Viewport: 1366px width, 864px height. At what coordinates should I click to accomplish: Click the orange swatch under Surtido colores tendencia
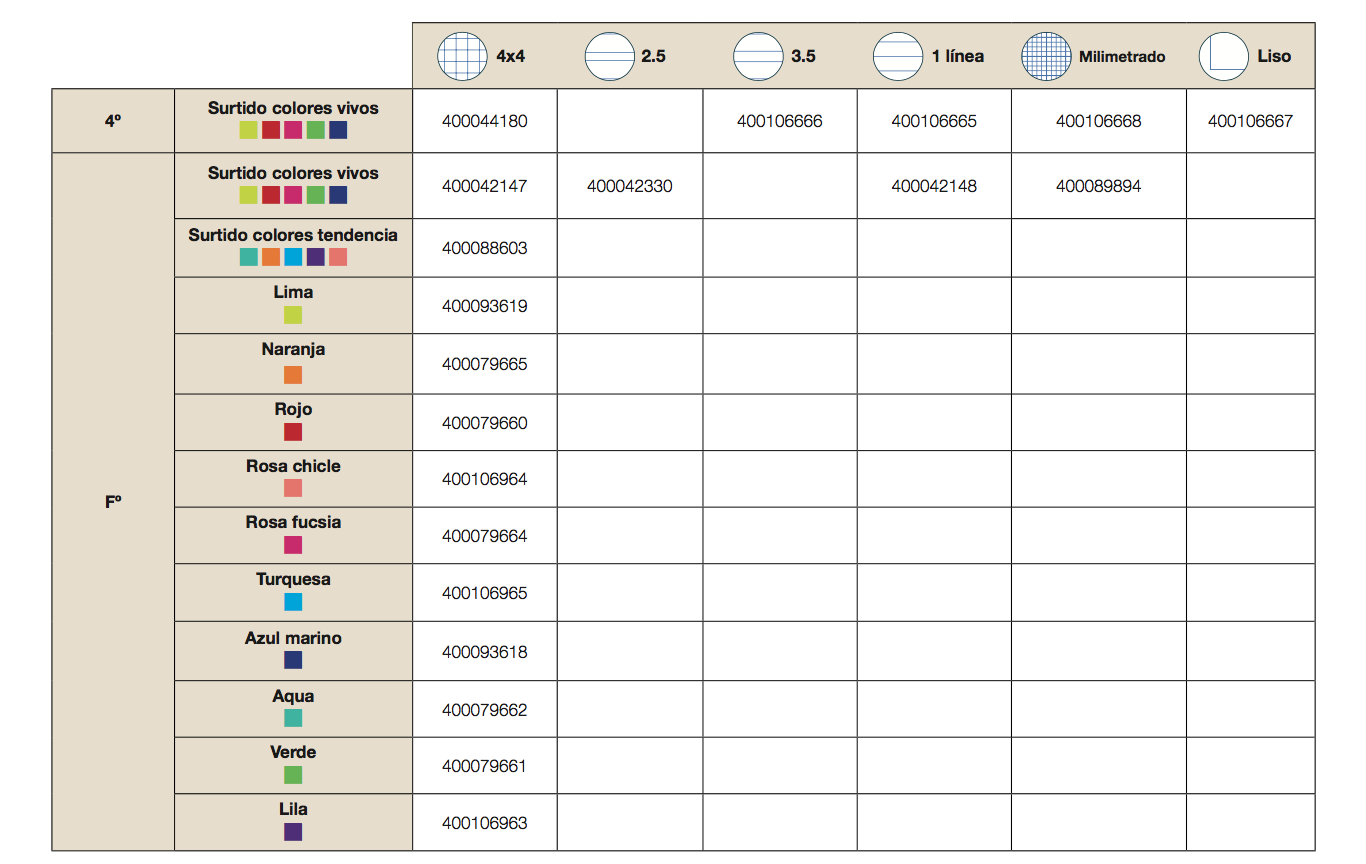click(271, 257)
